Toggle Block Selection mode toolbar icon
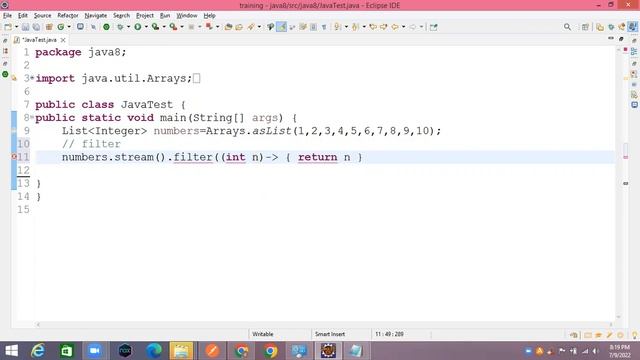The image size is (640, 360). point(313,27)
